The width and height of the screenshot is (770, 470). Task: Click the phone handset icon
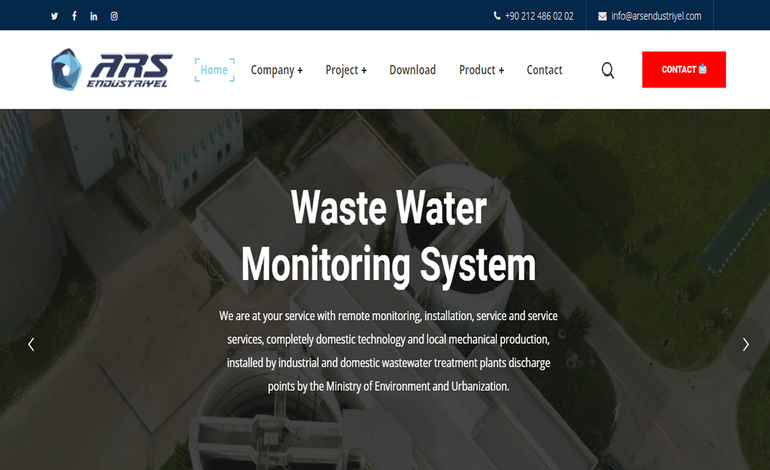click(497, 16)
